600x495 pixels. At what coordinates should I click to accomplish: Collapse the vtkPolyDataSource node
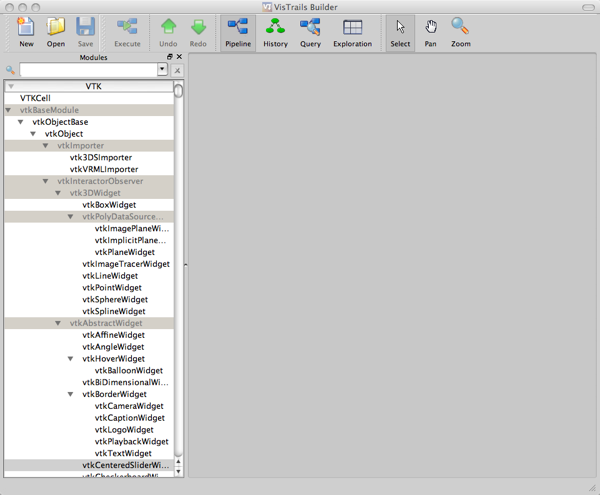point(70,217)
